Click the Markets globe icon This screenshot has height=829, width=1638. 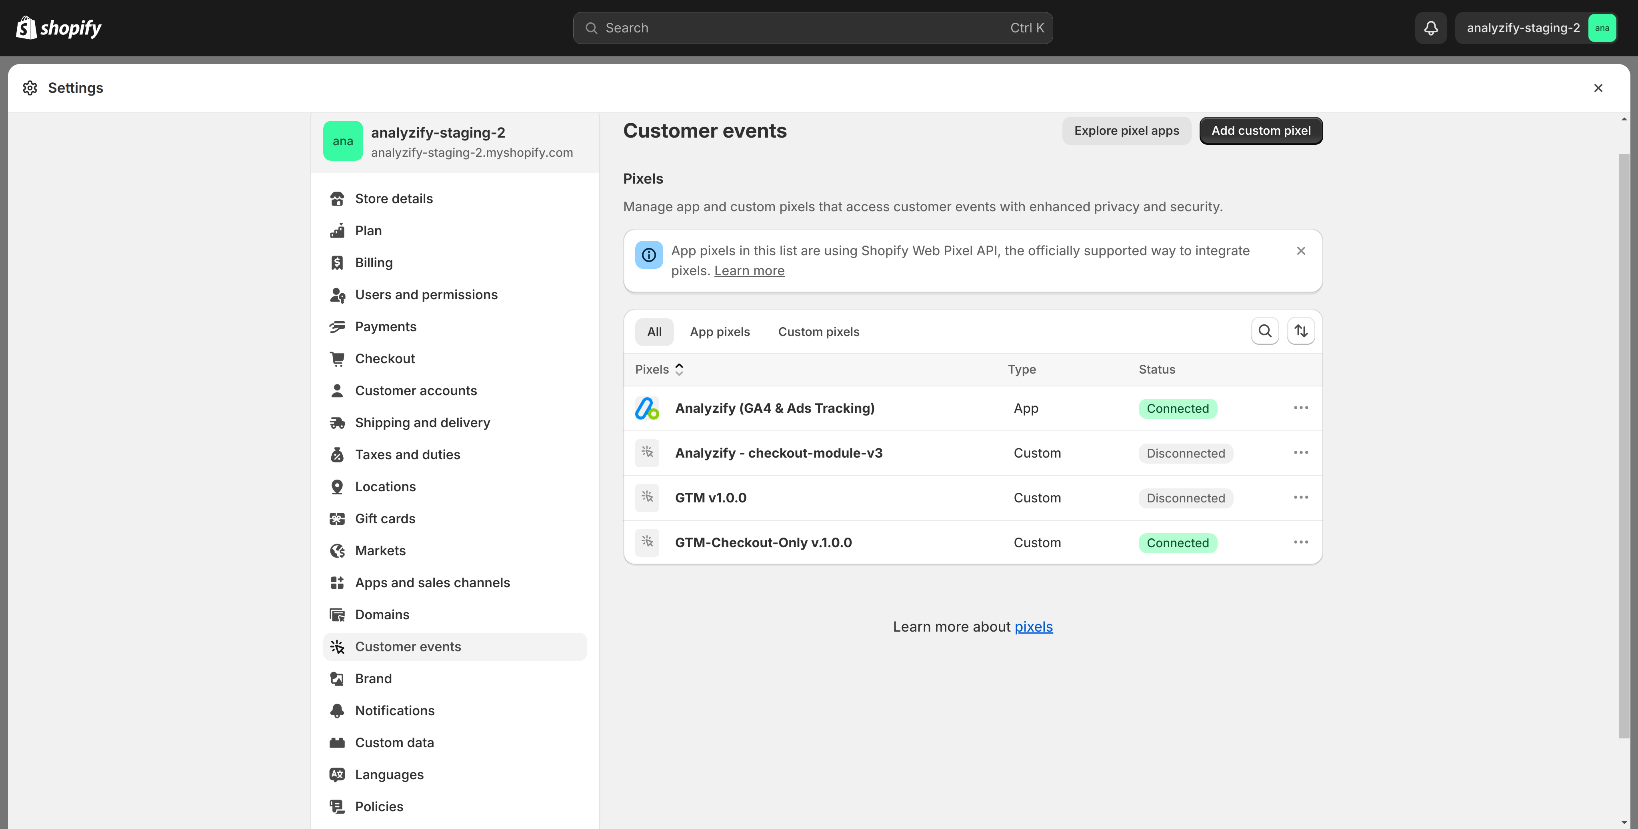pos(337,551)
